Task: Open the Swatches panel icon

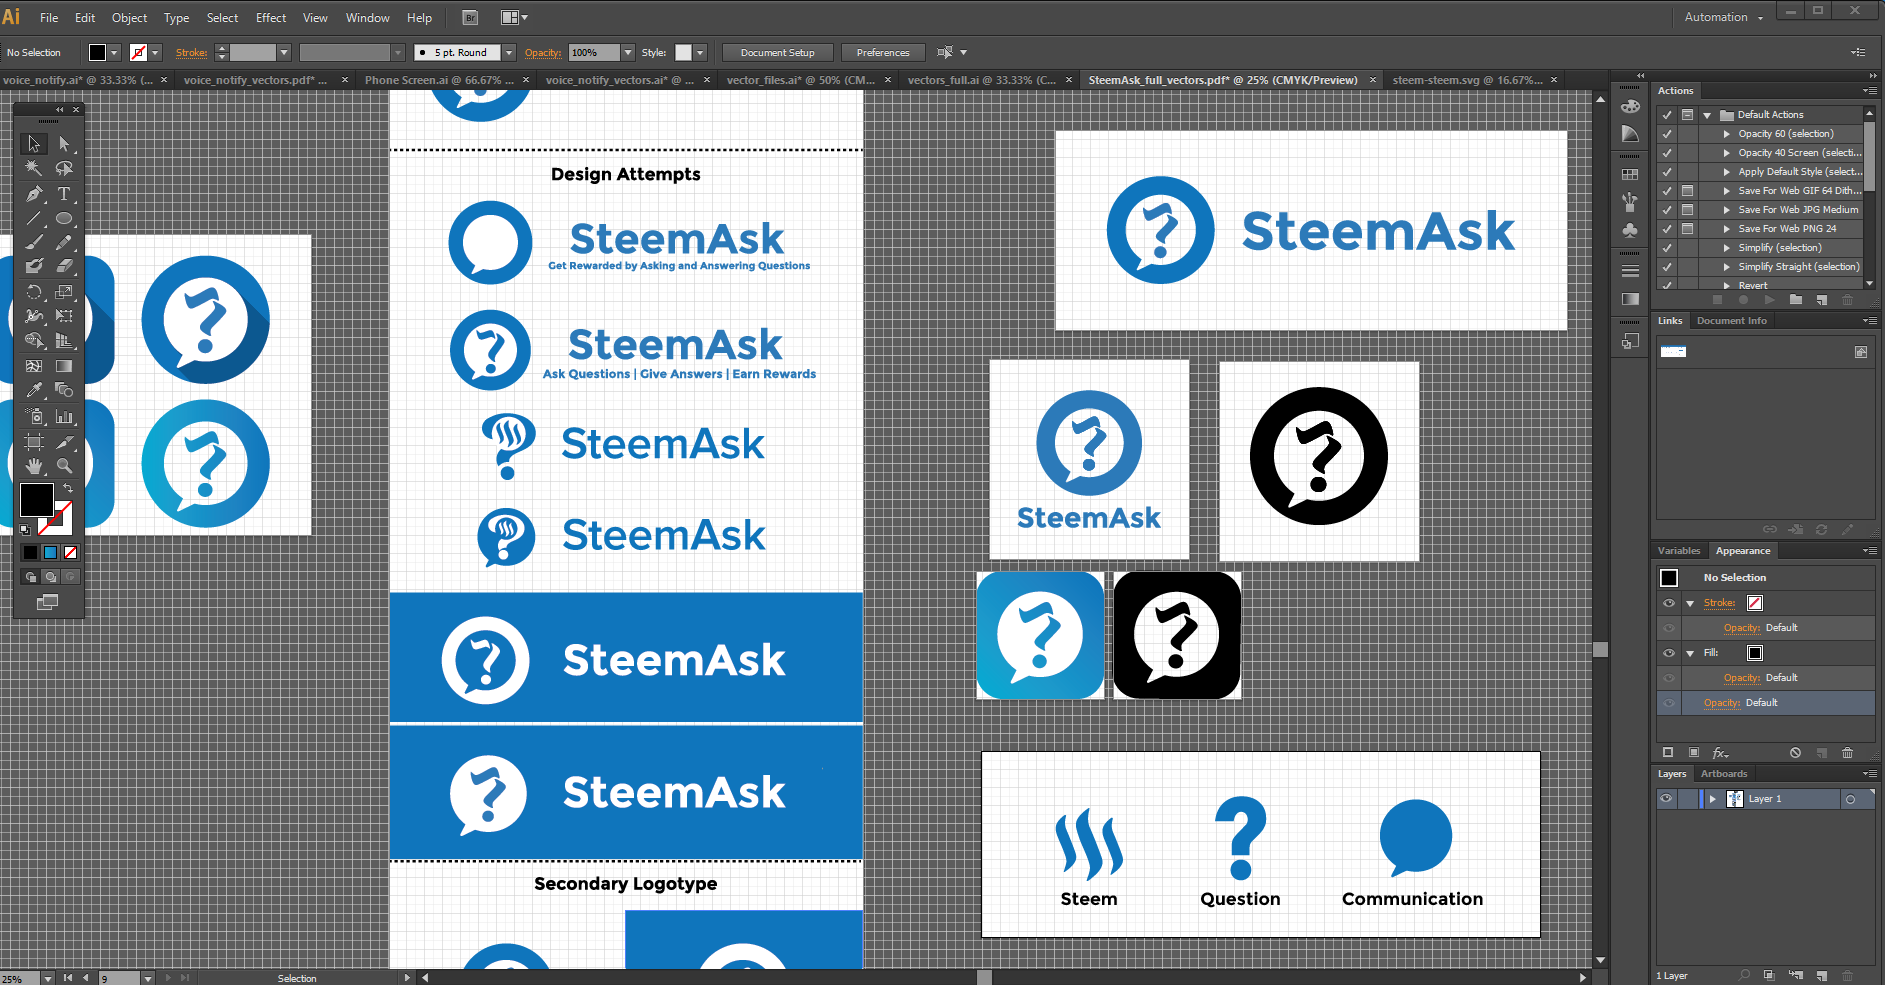Action: (x=1630, y=175)
